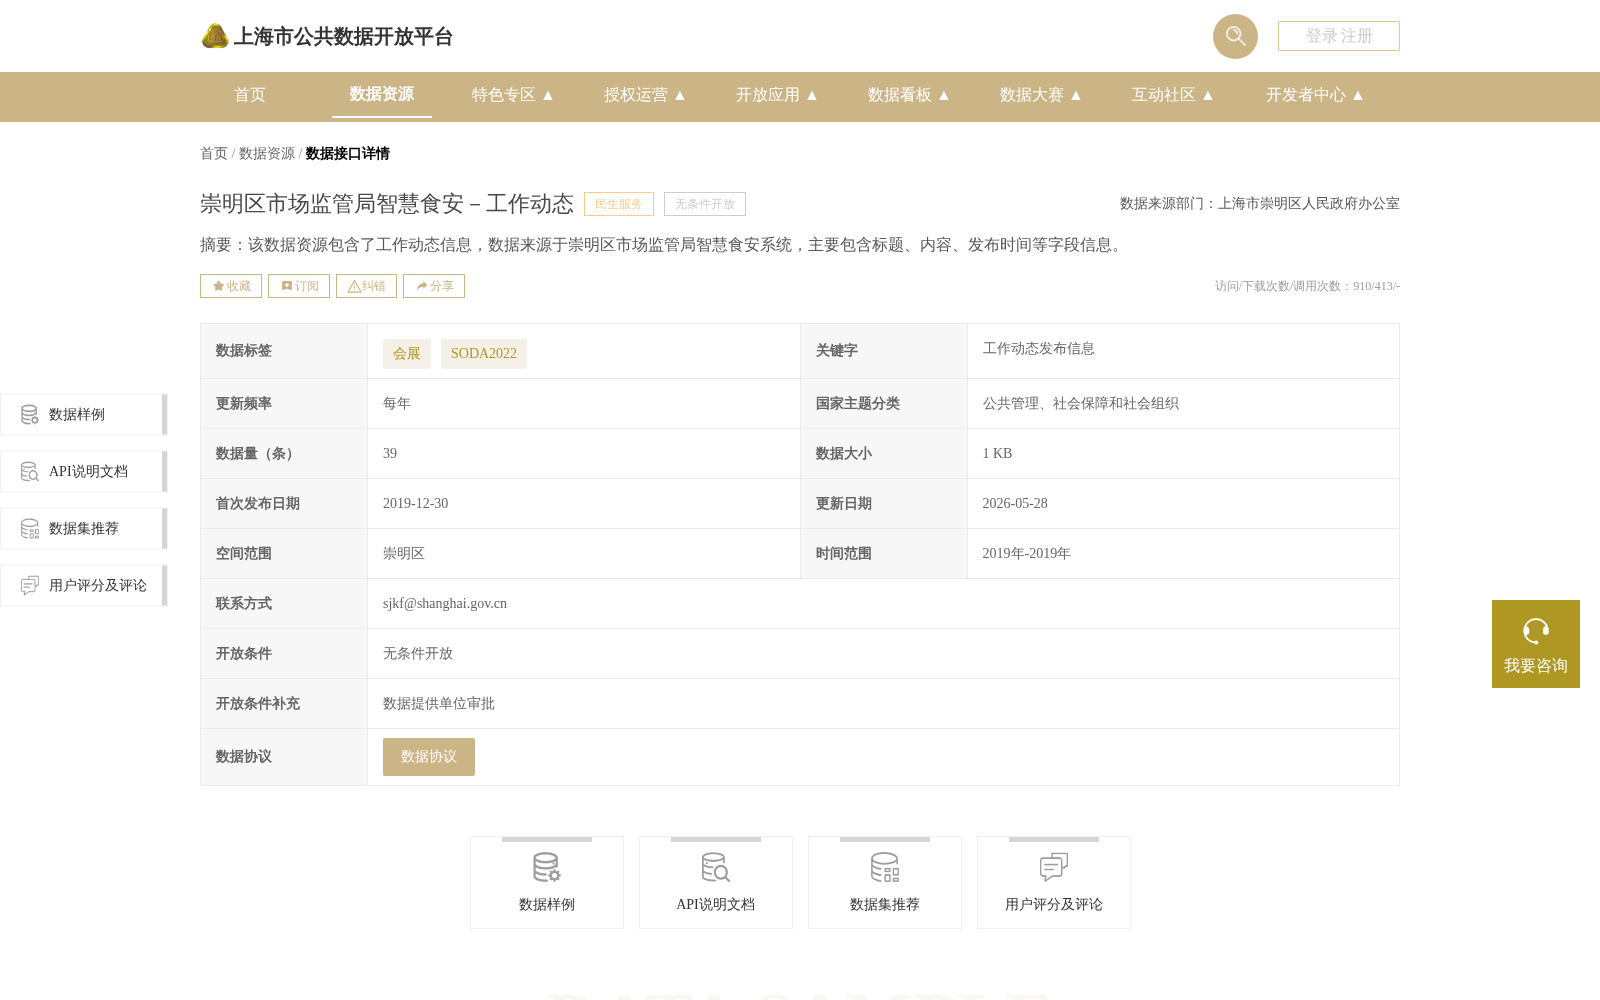Expand the 开发者中心 menu arrow
The width and height of the screenshot is (1600, 1000).
pyautogui.click(x=1358, y=95)
